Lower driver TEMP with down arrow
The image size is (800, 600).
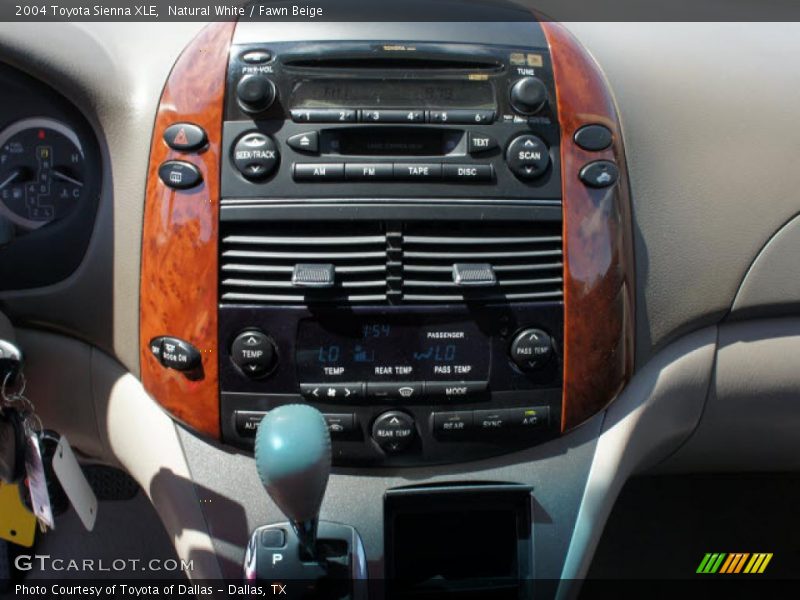253,367
